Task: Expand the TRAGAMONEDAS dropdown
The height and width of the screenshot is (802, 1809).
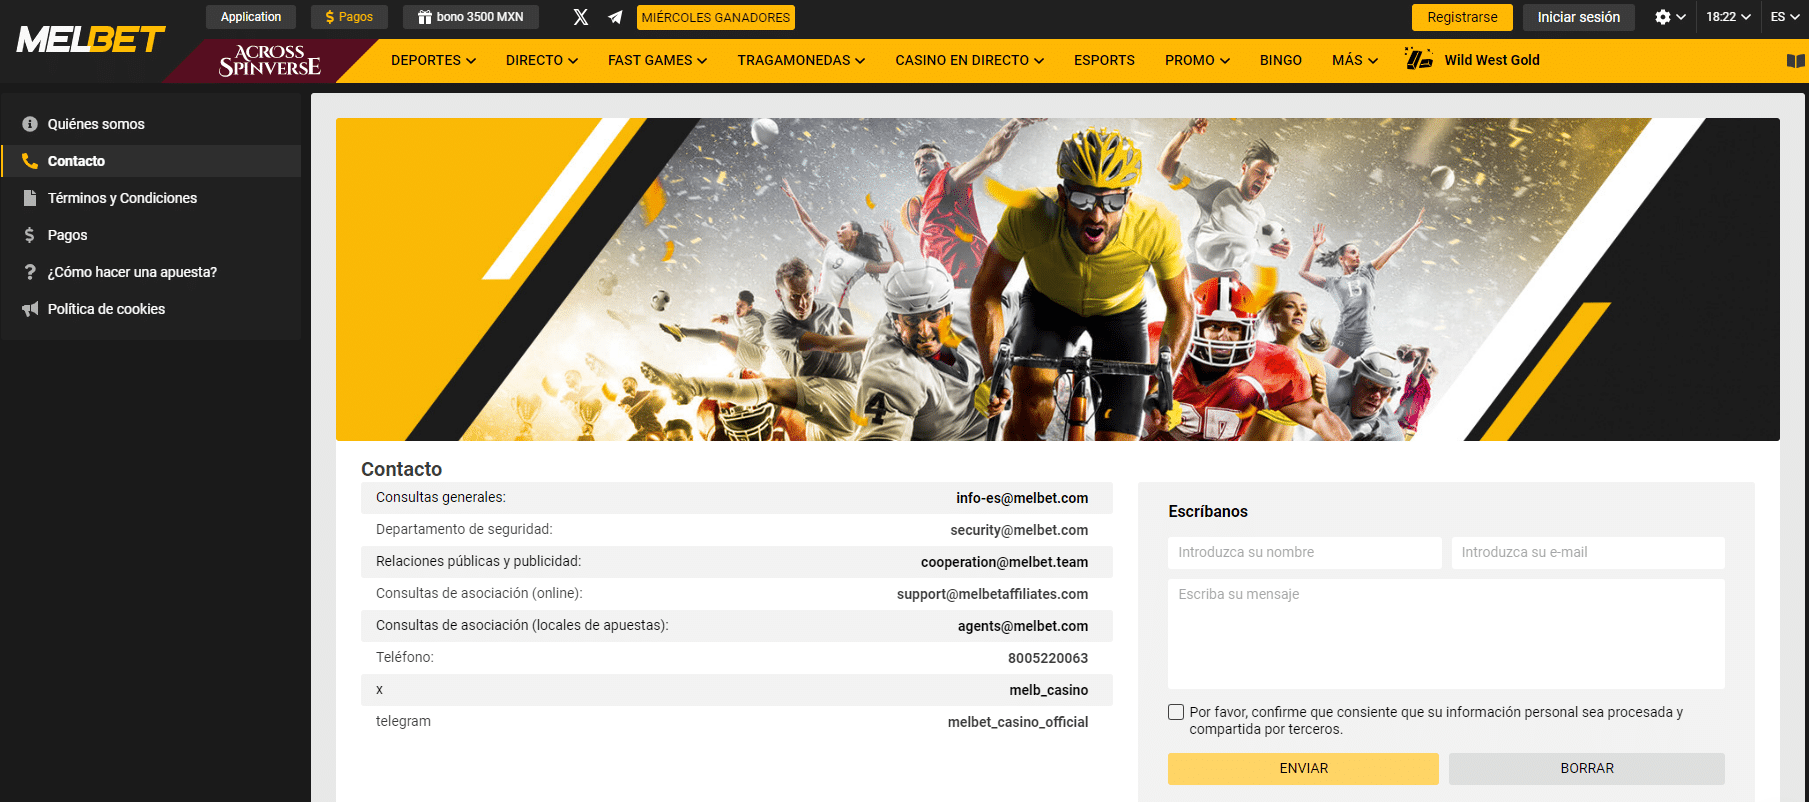Action: tap(800, 60)
